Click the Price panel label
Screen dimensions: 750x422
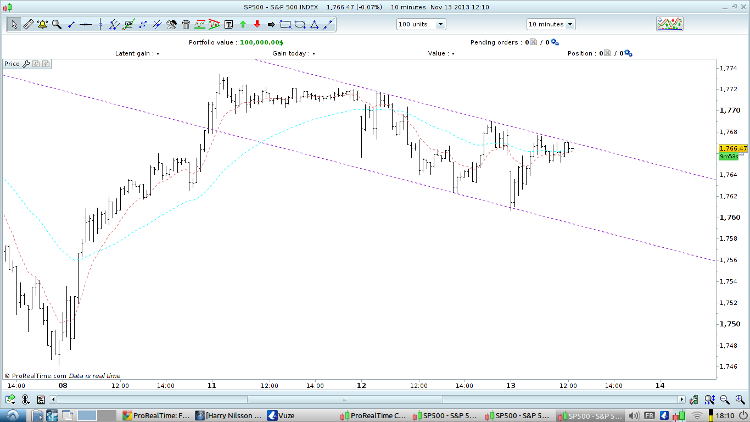[12, 64]
